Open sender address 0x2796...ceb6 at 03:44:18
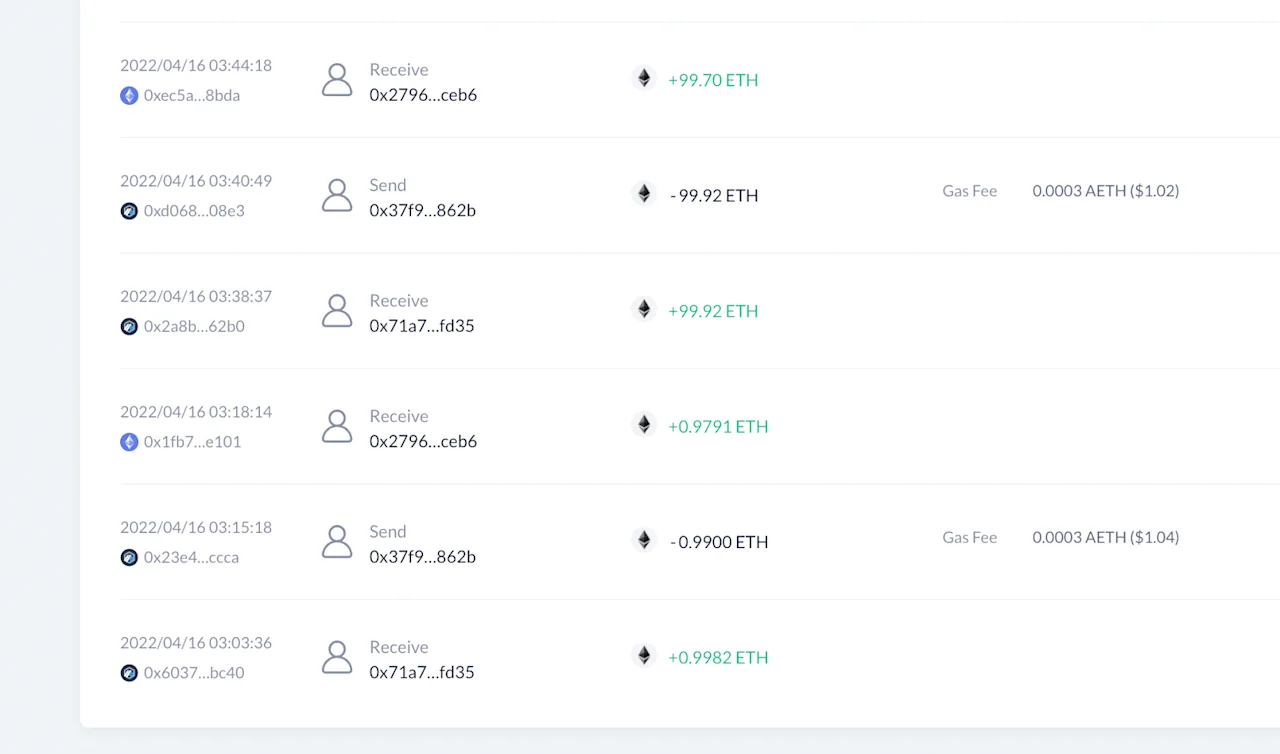The image size is (1280, 754). (423, 95)
